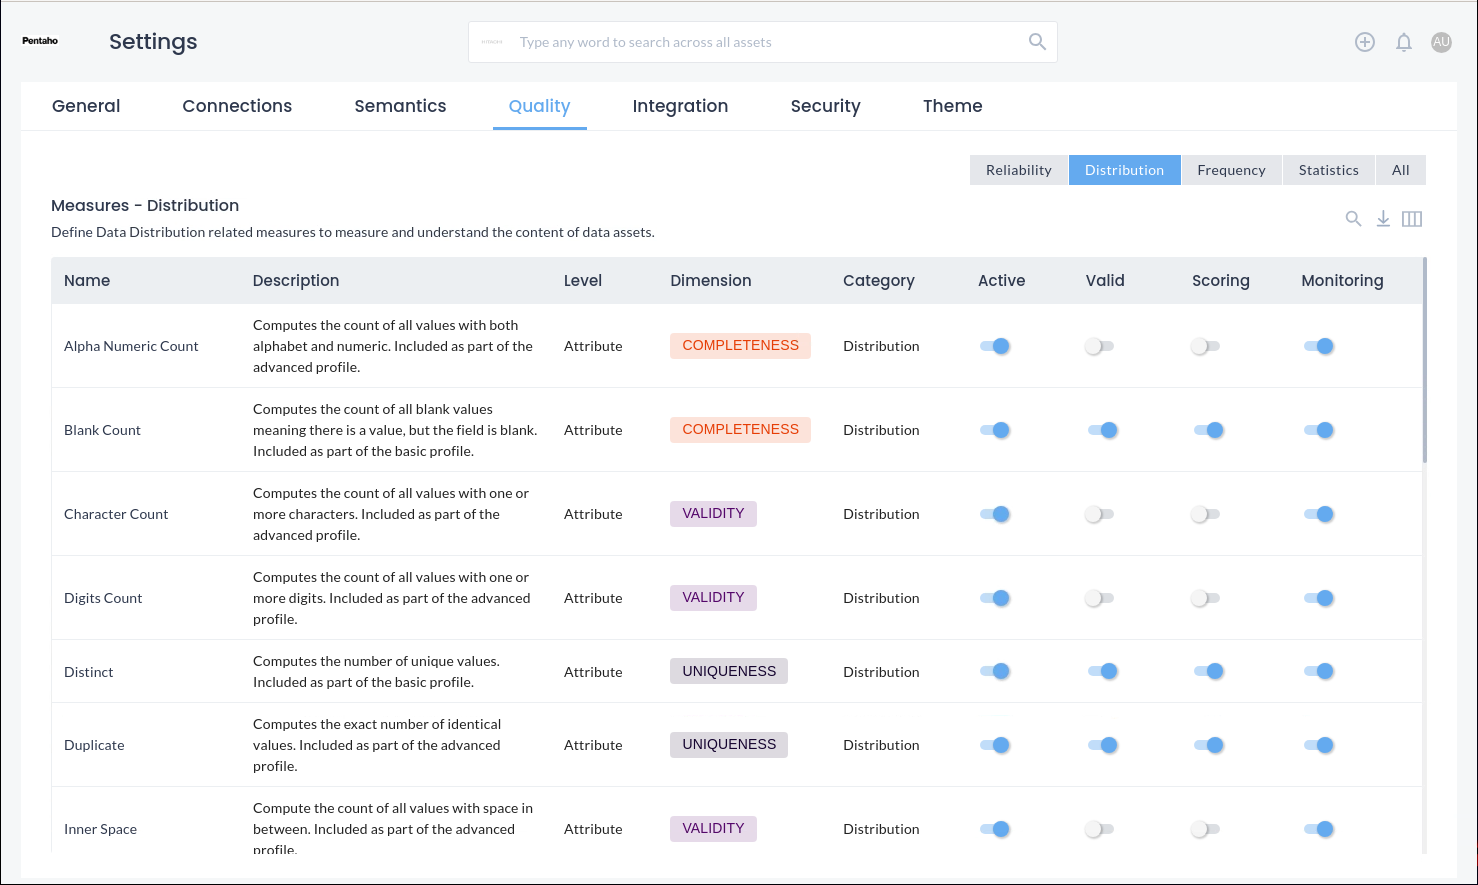Click the search magnifier in the top search bar
This screenshot has width=1478, height=885.
(1037, 42)
